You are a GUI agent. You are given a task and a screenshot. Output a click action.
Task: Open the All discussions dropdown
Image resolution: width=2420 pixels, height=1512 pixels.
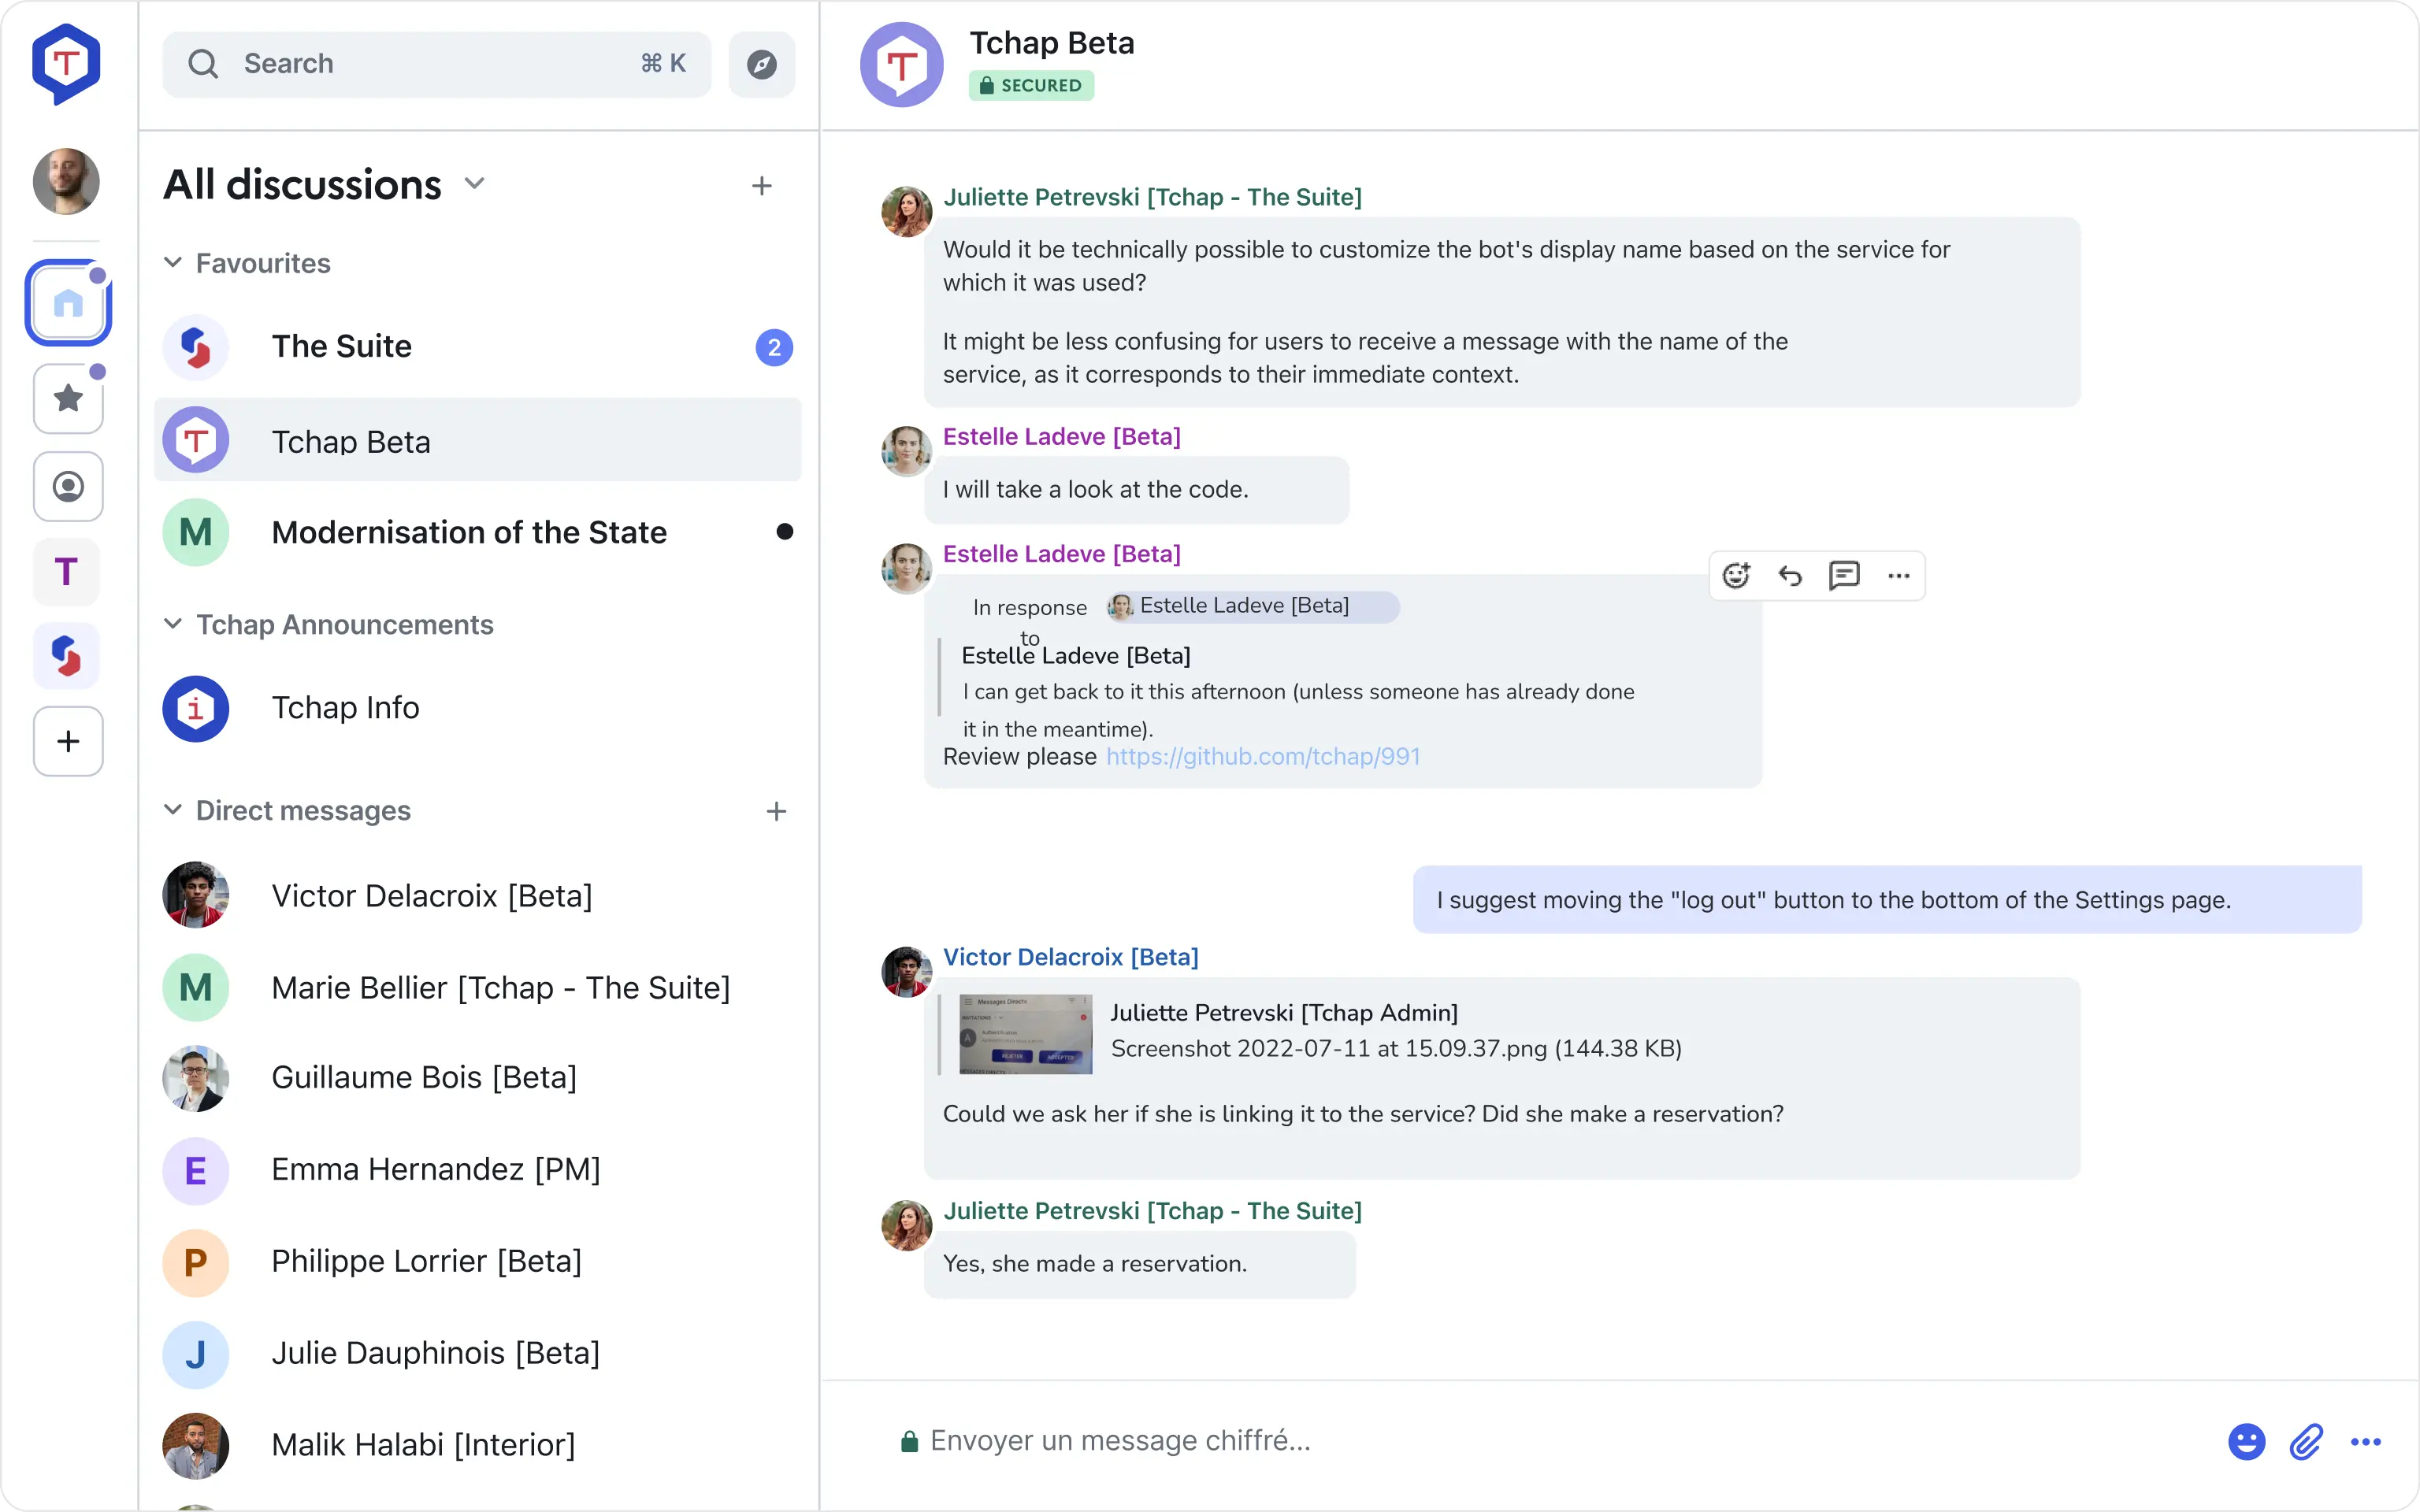tap(474, 184)
